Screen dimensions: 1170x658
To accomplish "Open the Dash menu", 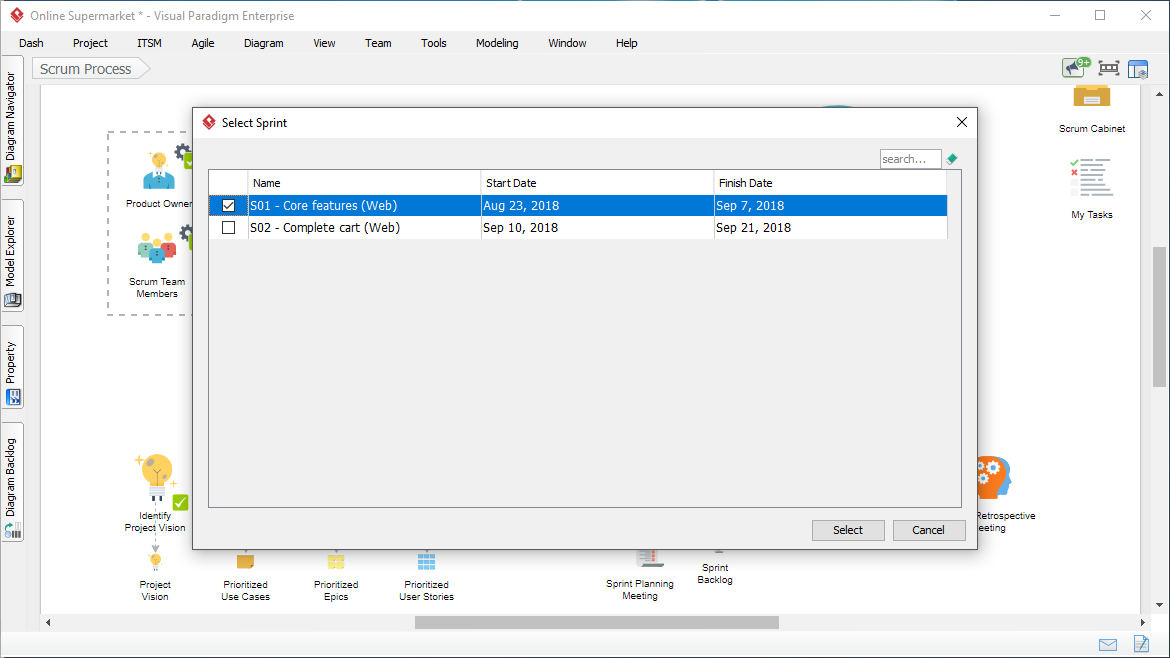I will [31, 43].
